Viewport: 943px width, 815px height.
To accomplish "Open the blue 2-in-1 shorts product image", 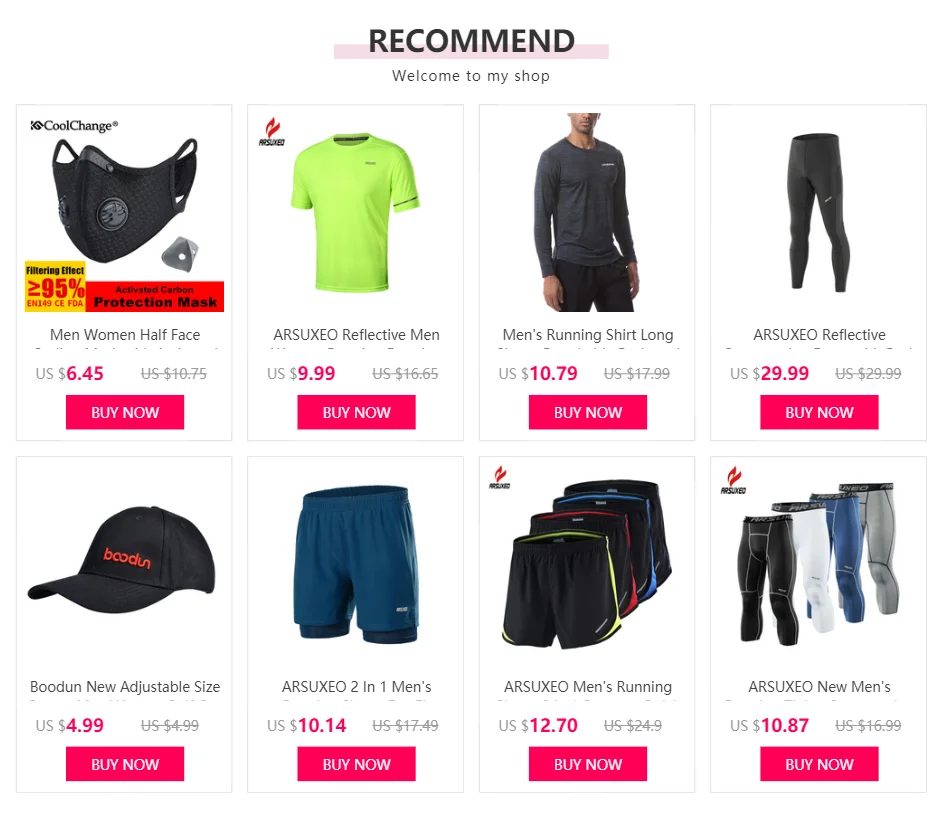I will point(355,564).
